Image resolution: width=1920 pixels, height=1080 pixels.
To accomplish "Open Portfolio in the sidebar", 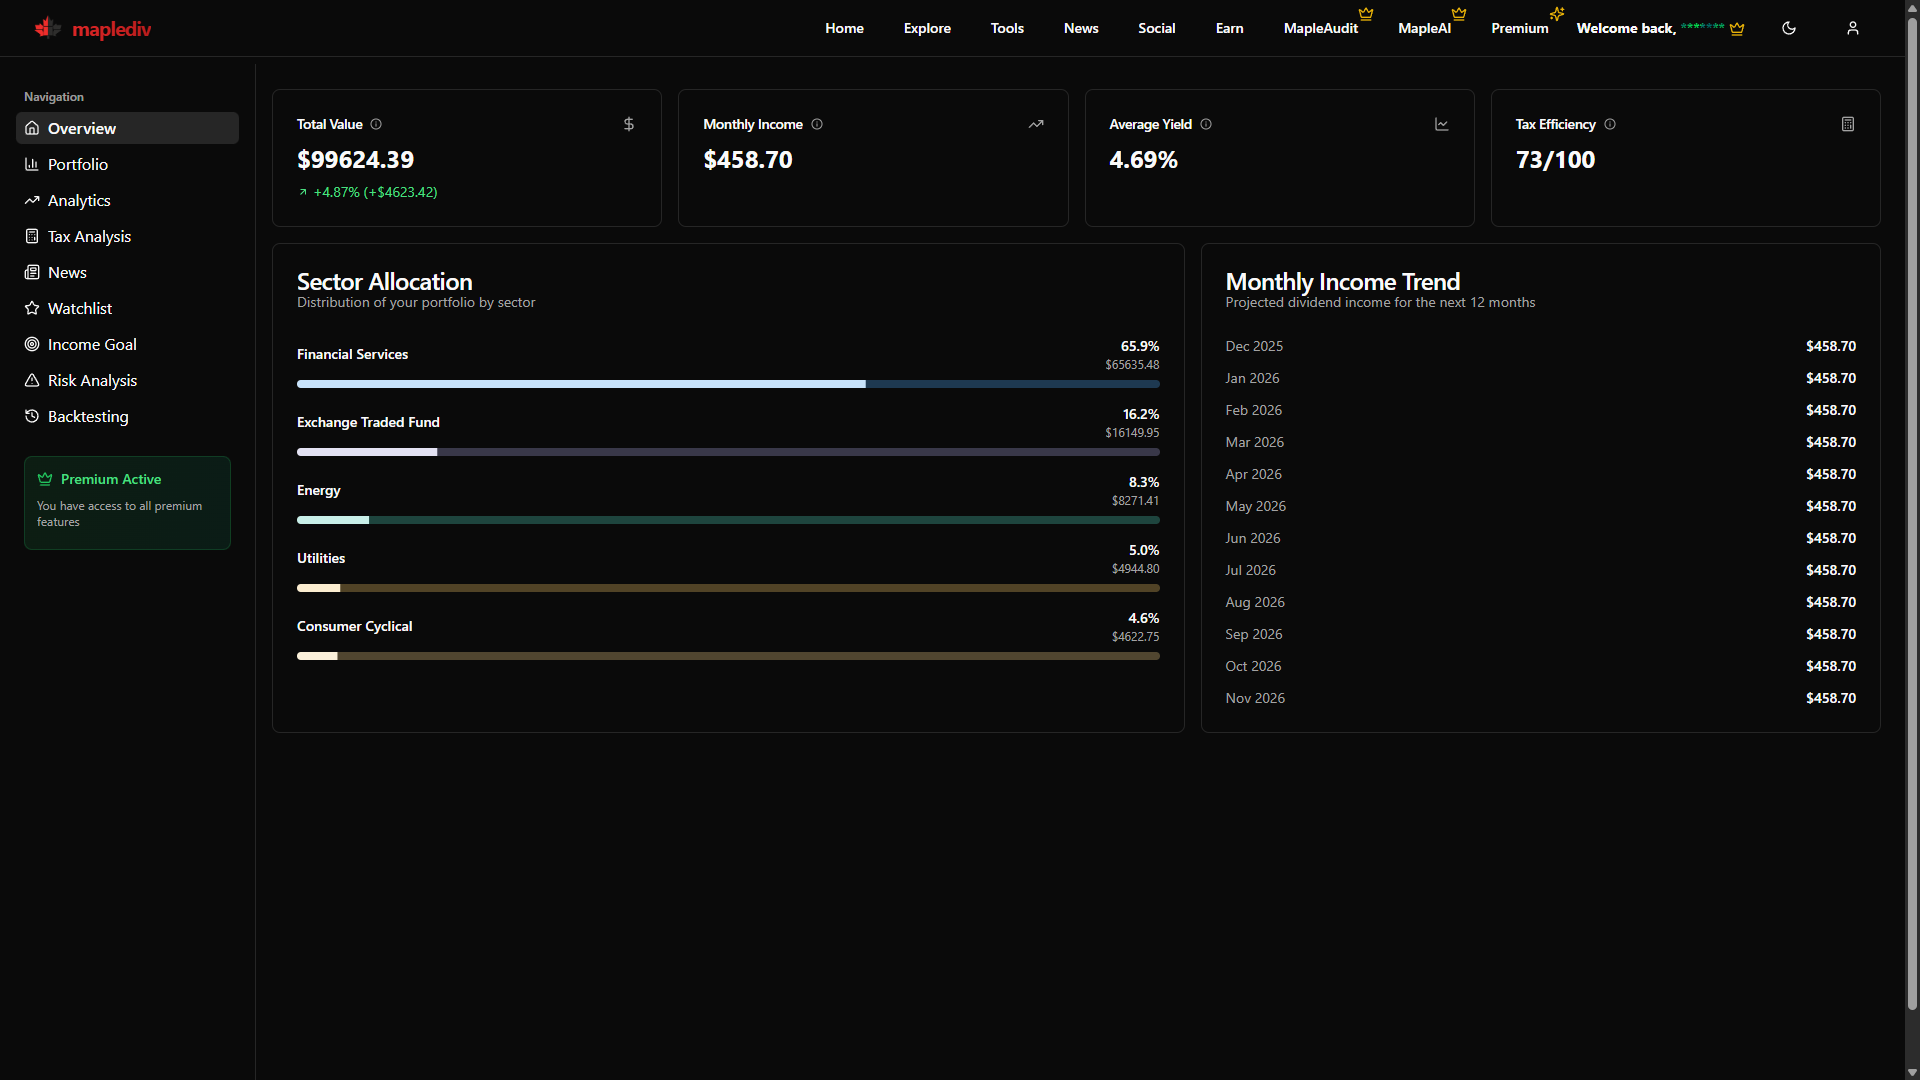I will pyautogui.click(x=77, y=164).
